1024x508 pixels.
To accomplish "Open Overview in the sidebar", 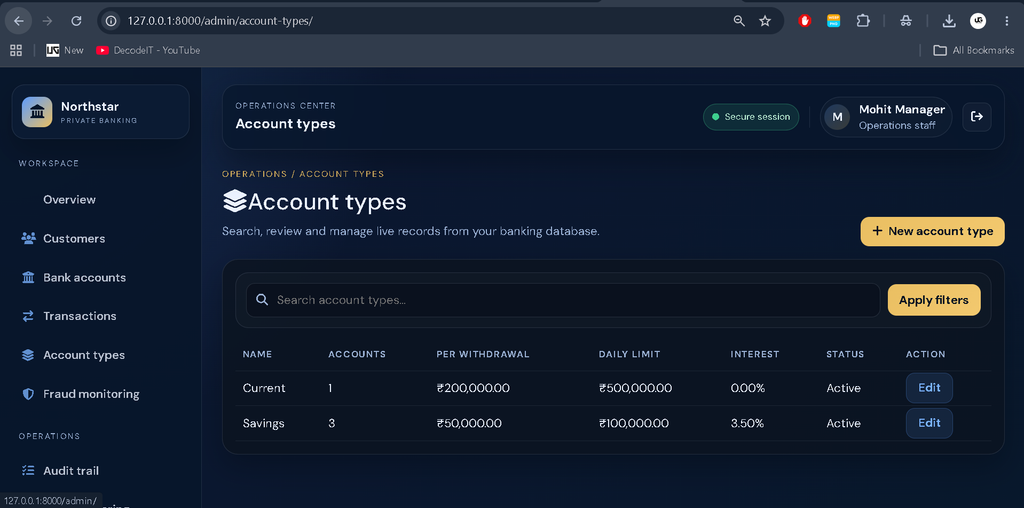I will pyautogui.click(x=69, y=200).
